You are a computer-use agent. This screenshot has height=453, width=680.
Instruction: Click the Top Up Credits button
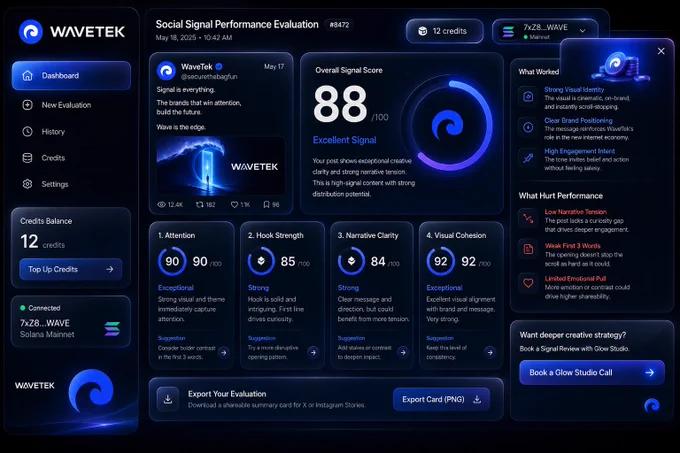tap(71, 269)
